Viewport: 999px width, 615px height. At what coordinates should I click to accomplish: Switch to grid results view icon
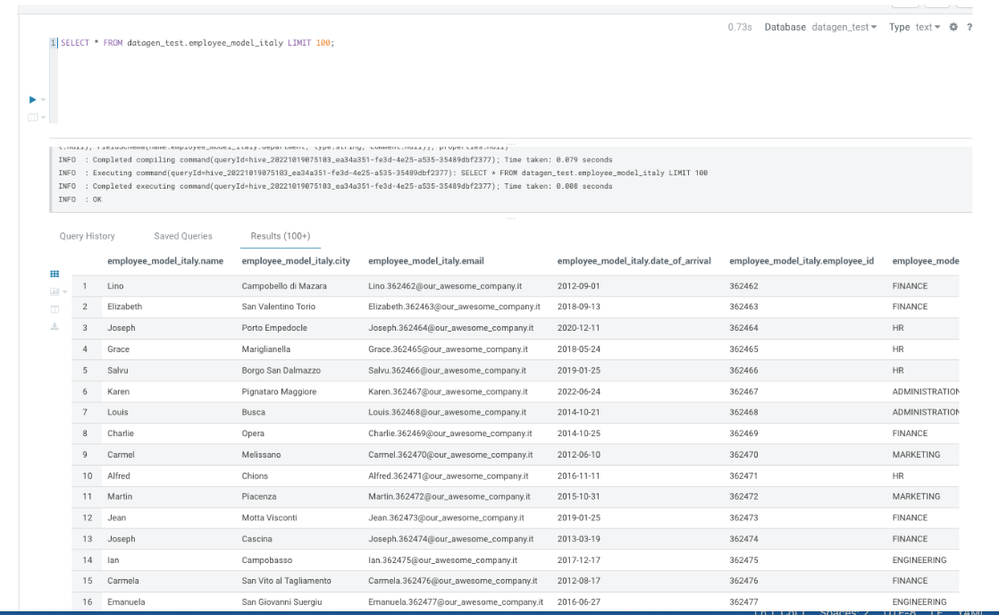click(55, 274)
